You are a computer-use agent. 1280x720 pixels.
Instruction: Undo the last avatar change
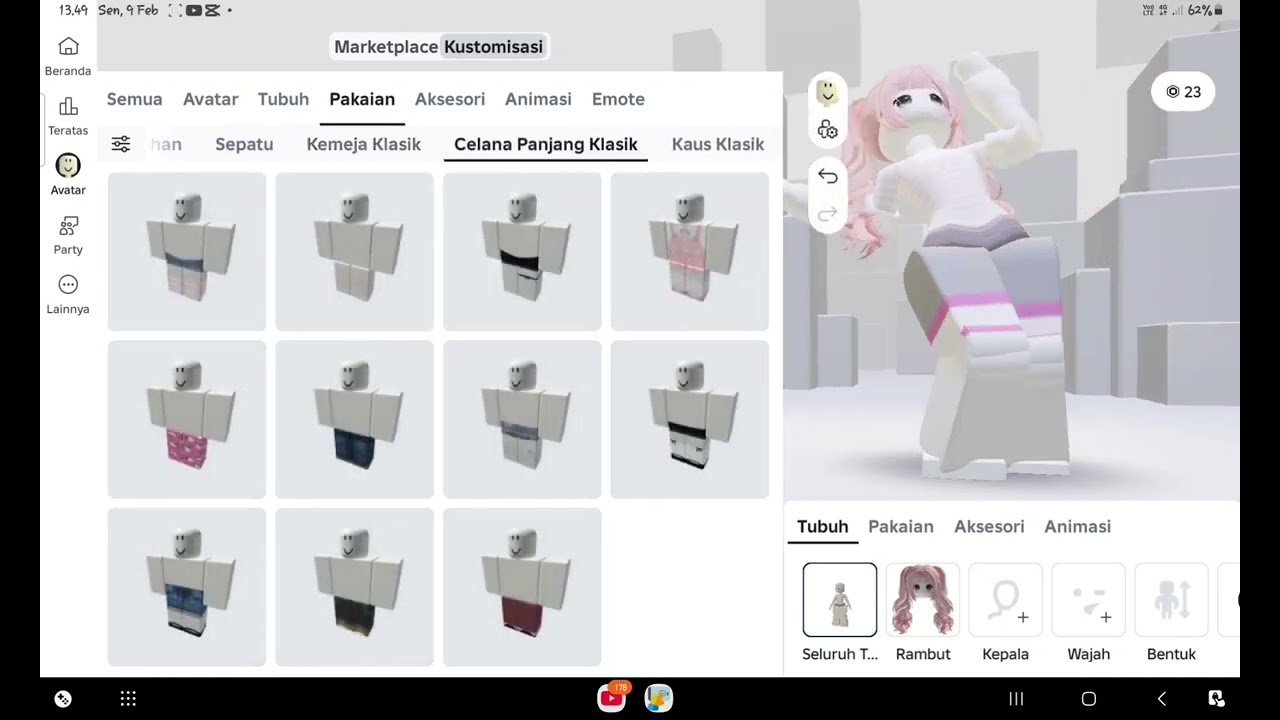[827, 176]
